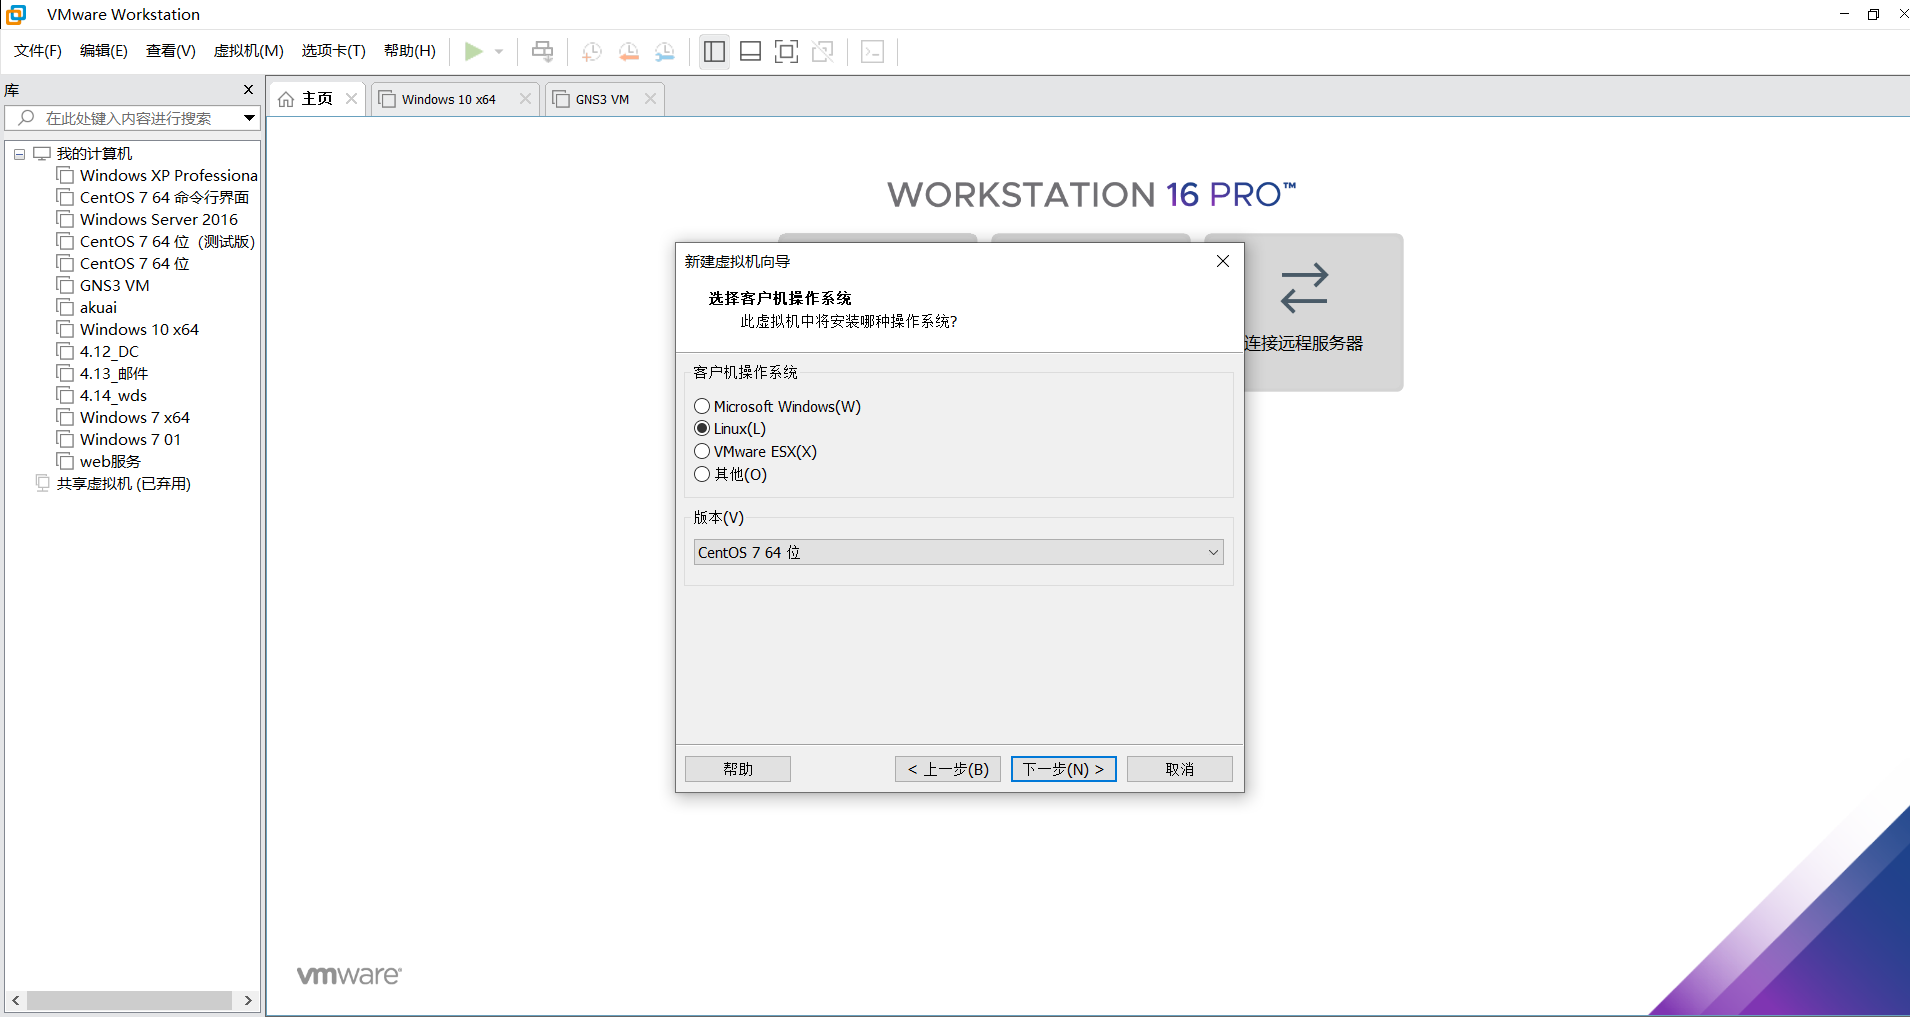Select GNS3 VM in the library tree

104,286
